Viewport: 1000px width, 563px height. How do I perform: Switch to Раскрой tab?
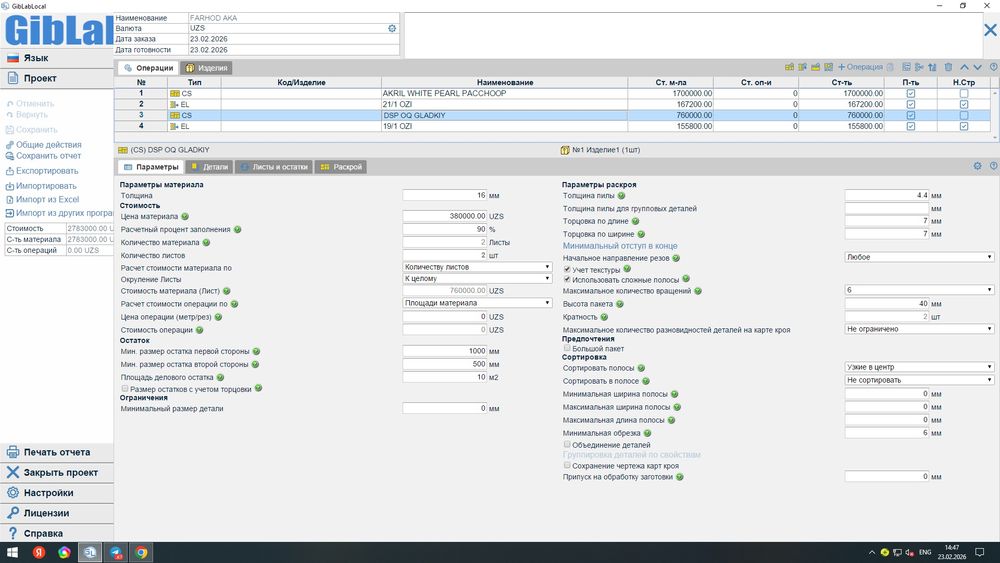(x=341, y=167)
